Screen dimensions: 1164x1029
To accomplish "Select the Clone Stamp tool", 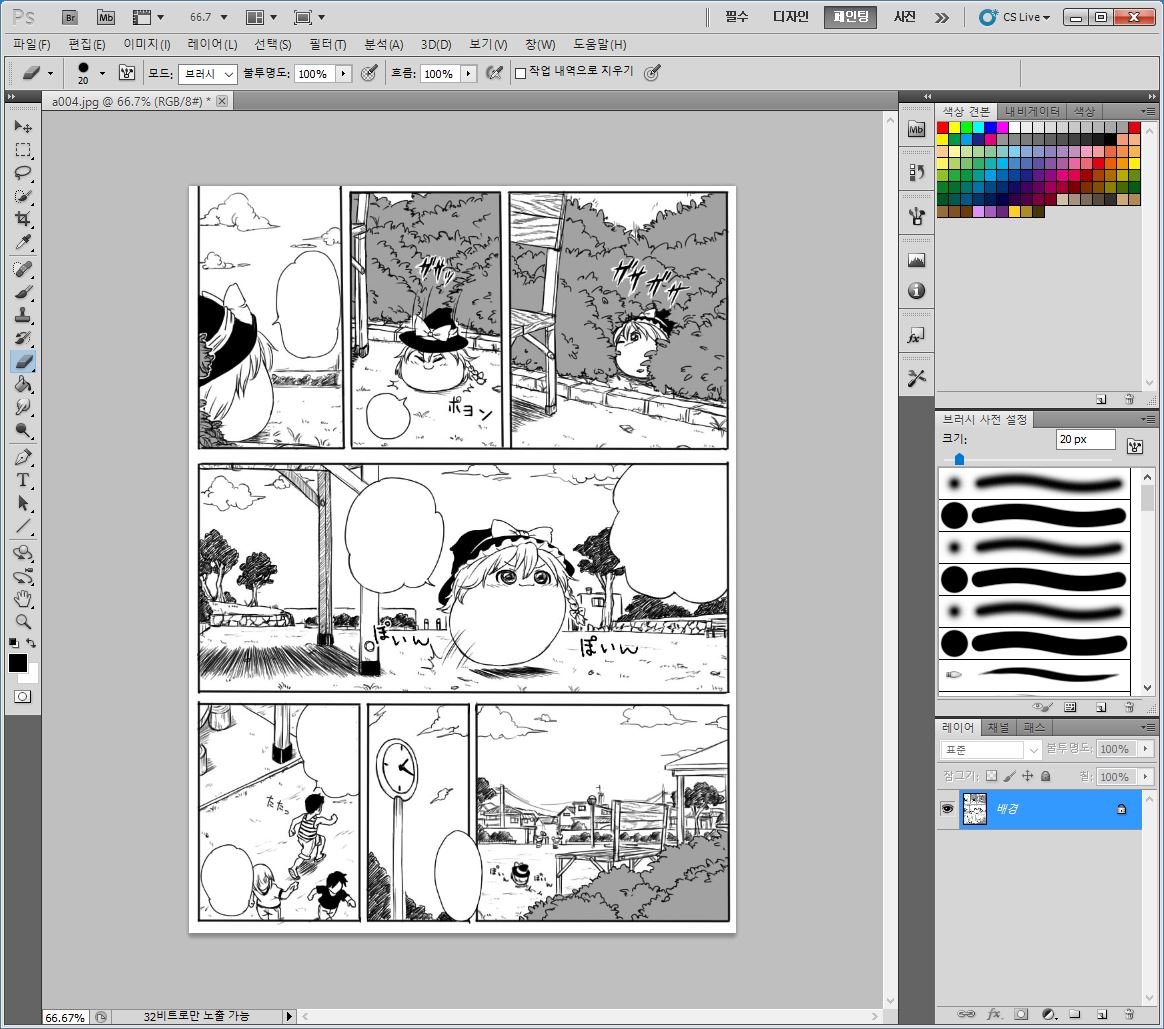I will pyautogui.click(x=23, y=315).
